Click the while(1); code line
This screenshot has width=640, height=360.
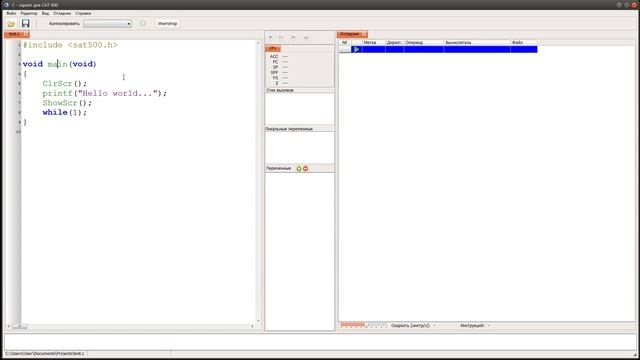click(x=64, y=113)
